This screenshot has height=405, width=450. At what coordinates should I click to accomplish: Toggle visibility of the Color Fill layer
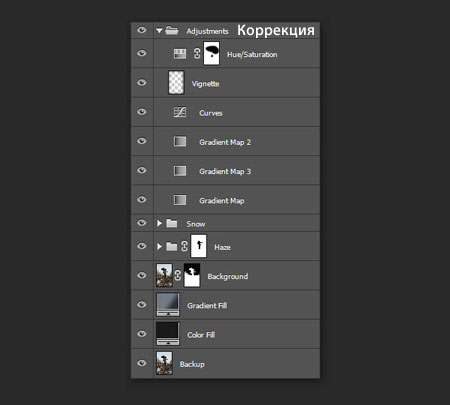(x=142, y=334)
